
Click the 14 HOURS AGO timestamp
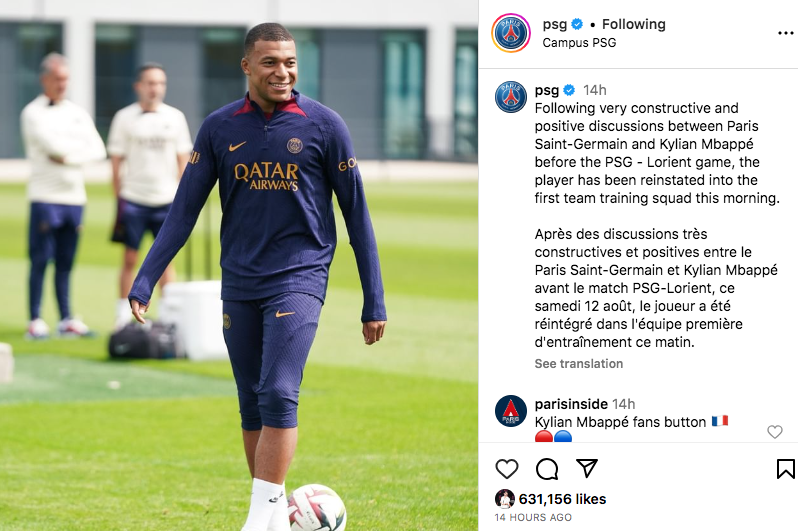(x=533, y=517)
